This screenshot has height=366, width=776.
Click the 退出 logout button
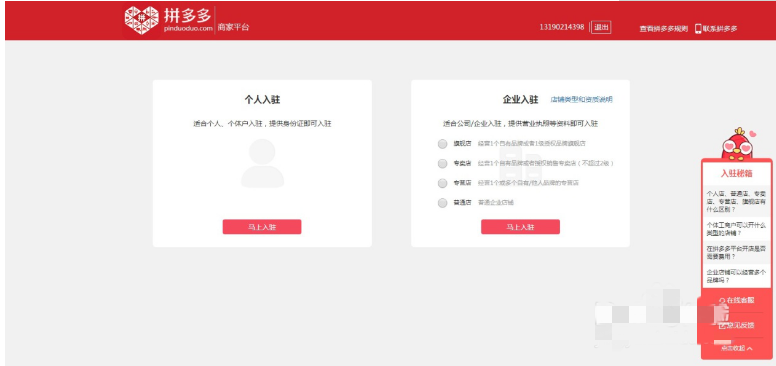point(601,27)
